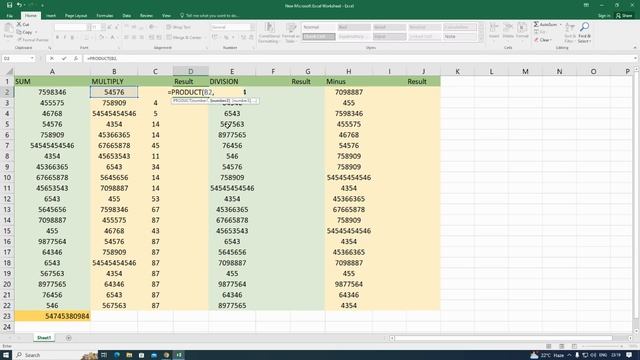Viewport: 640px width, 360px height.
Task: Apply the Note cell style
Action: tap(460, 36)
